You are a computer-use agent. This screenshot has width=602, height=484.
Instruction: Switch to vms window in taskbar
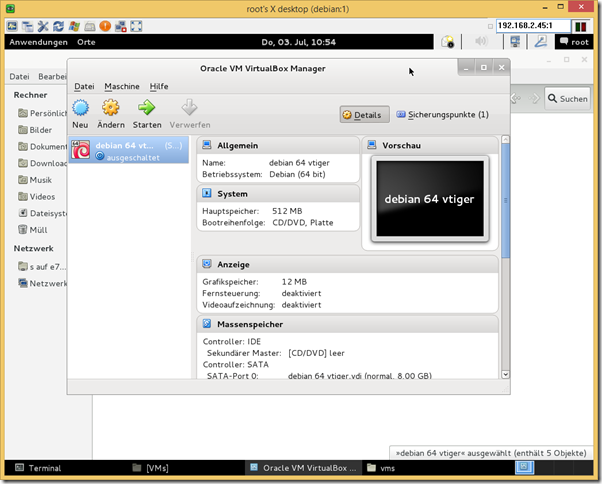click(x=381, y=468)
